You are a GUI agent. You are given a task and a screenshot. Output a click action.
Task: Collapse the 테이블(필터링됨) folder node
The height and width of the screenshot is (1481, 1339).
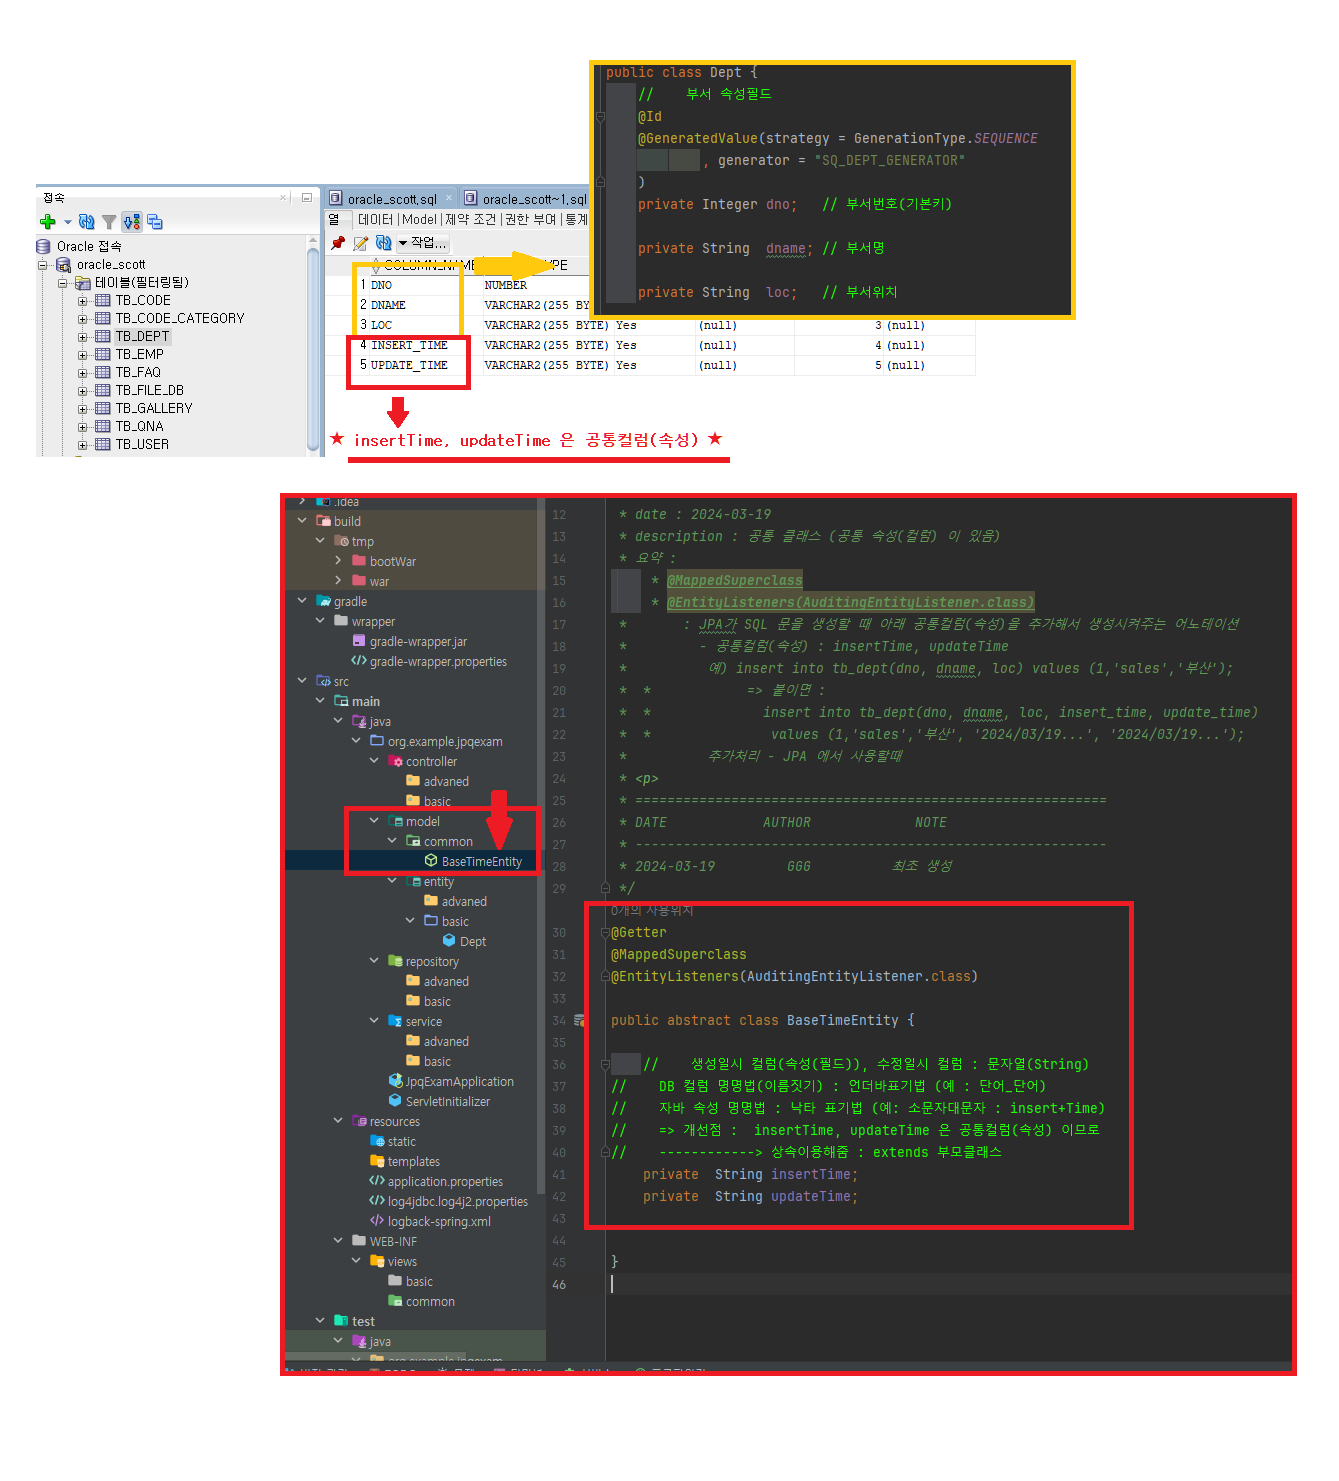pos(63,283)
